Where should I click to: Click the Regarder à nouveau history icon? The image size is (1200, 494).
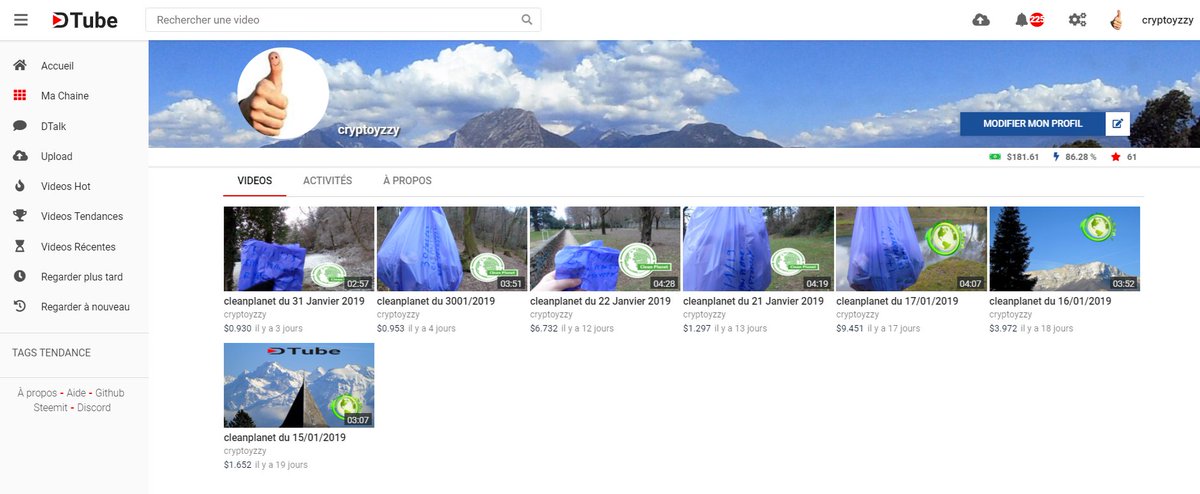pyautogui.click(x=20, y=306)
